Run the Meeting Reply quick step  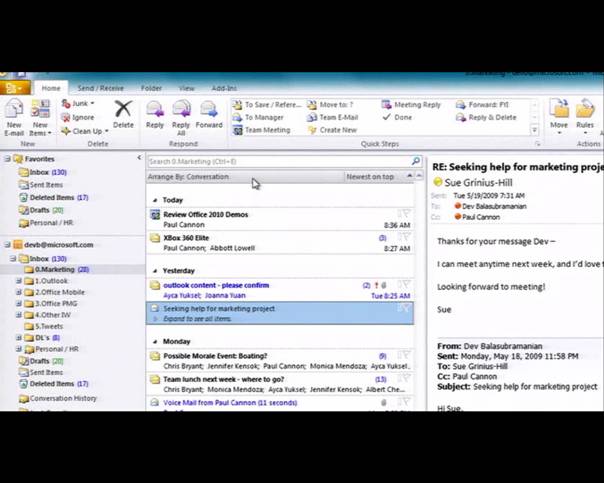click(411, 104)
